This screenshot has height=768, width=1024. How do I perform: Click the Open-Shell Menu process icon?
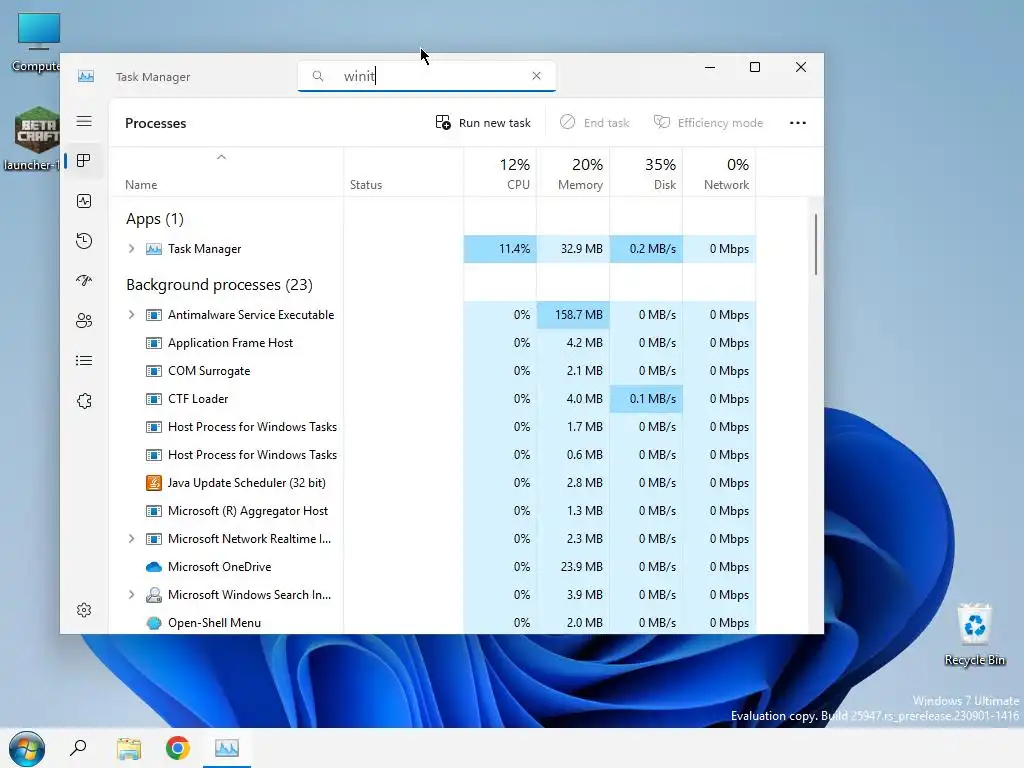[x=153, y=623]
